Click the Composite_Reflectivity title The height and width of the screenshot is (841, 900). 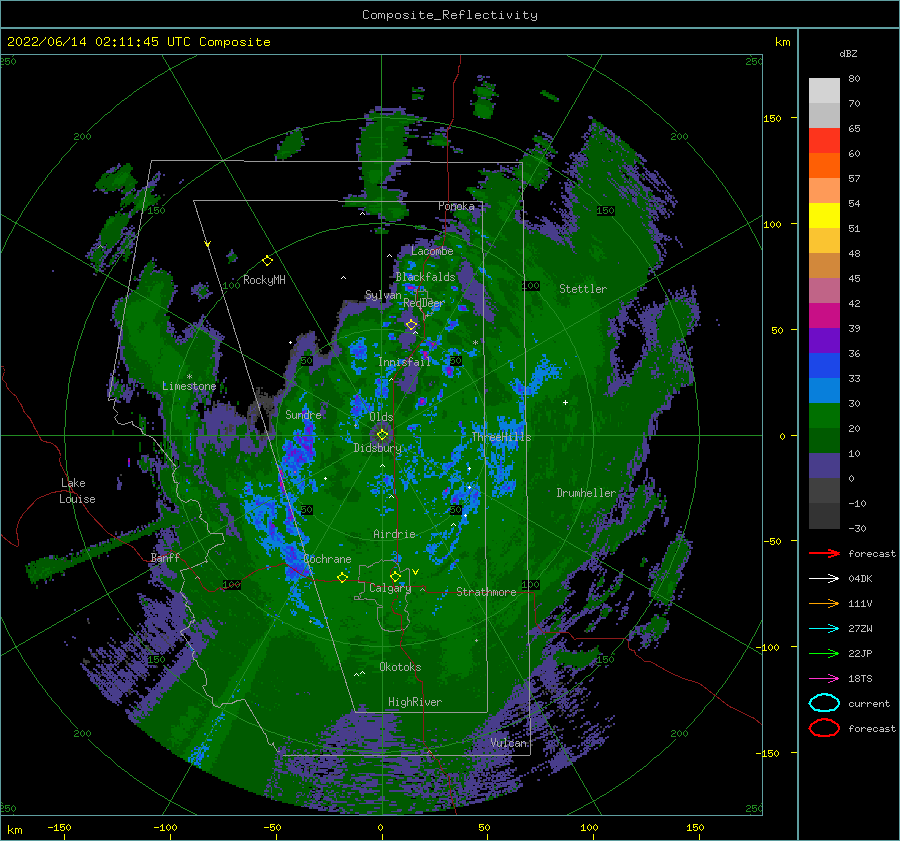tap(450, 15)
